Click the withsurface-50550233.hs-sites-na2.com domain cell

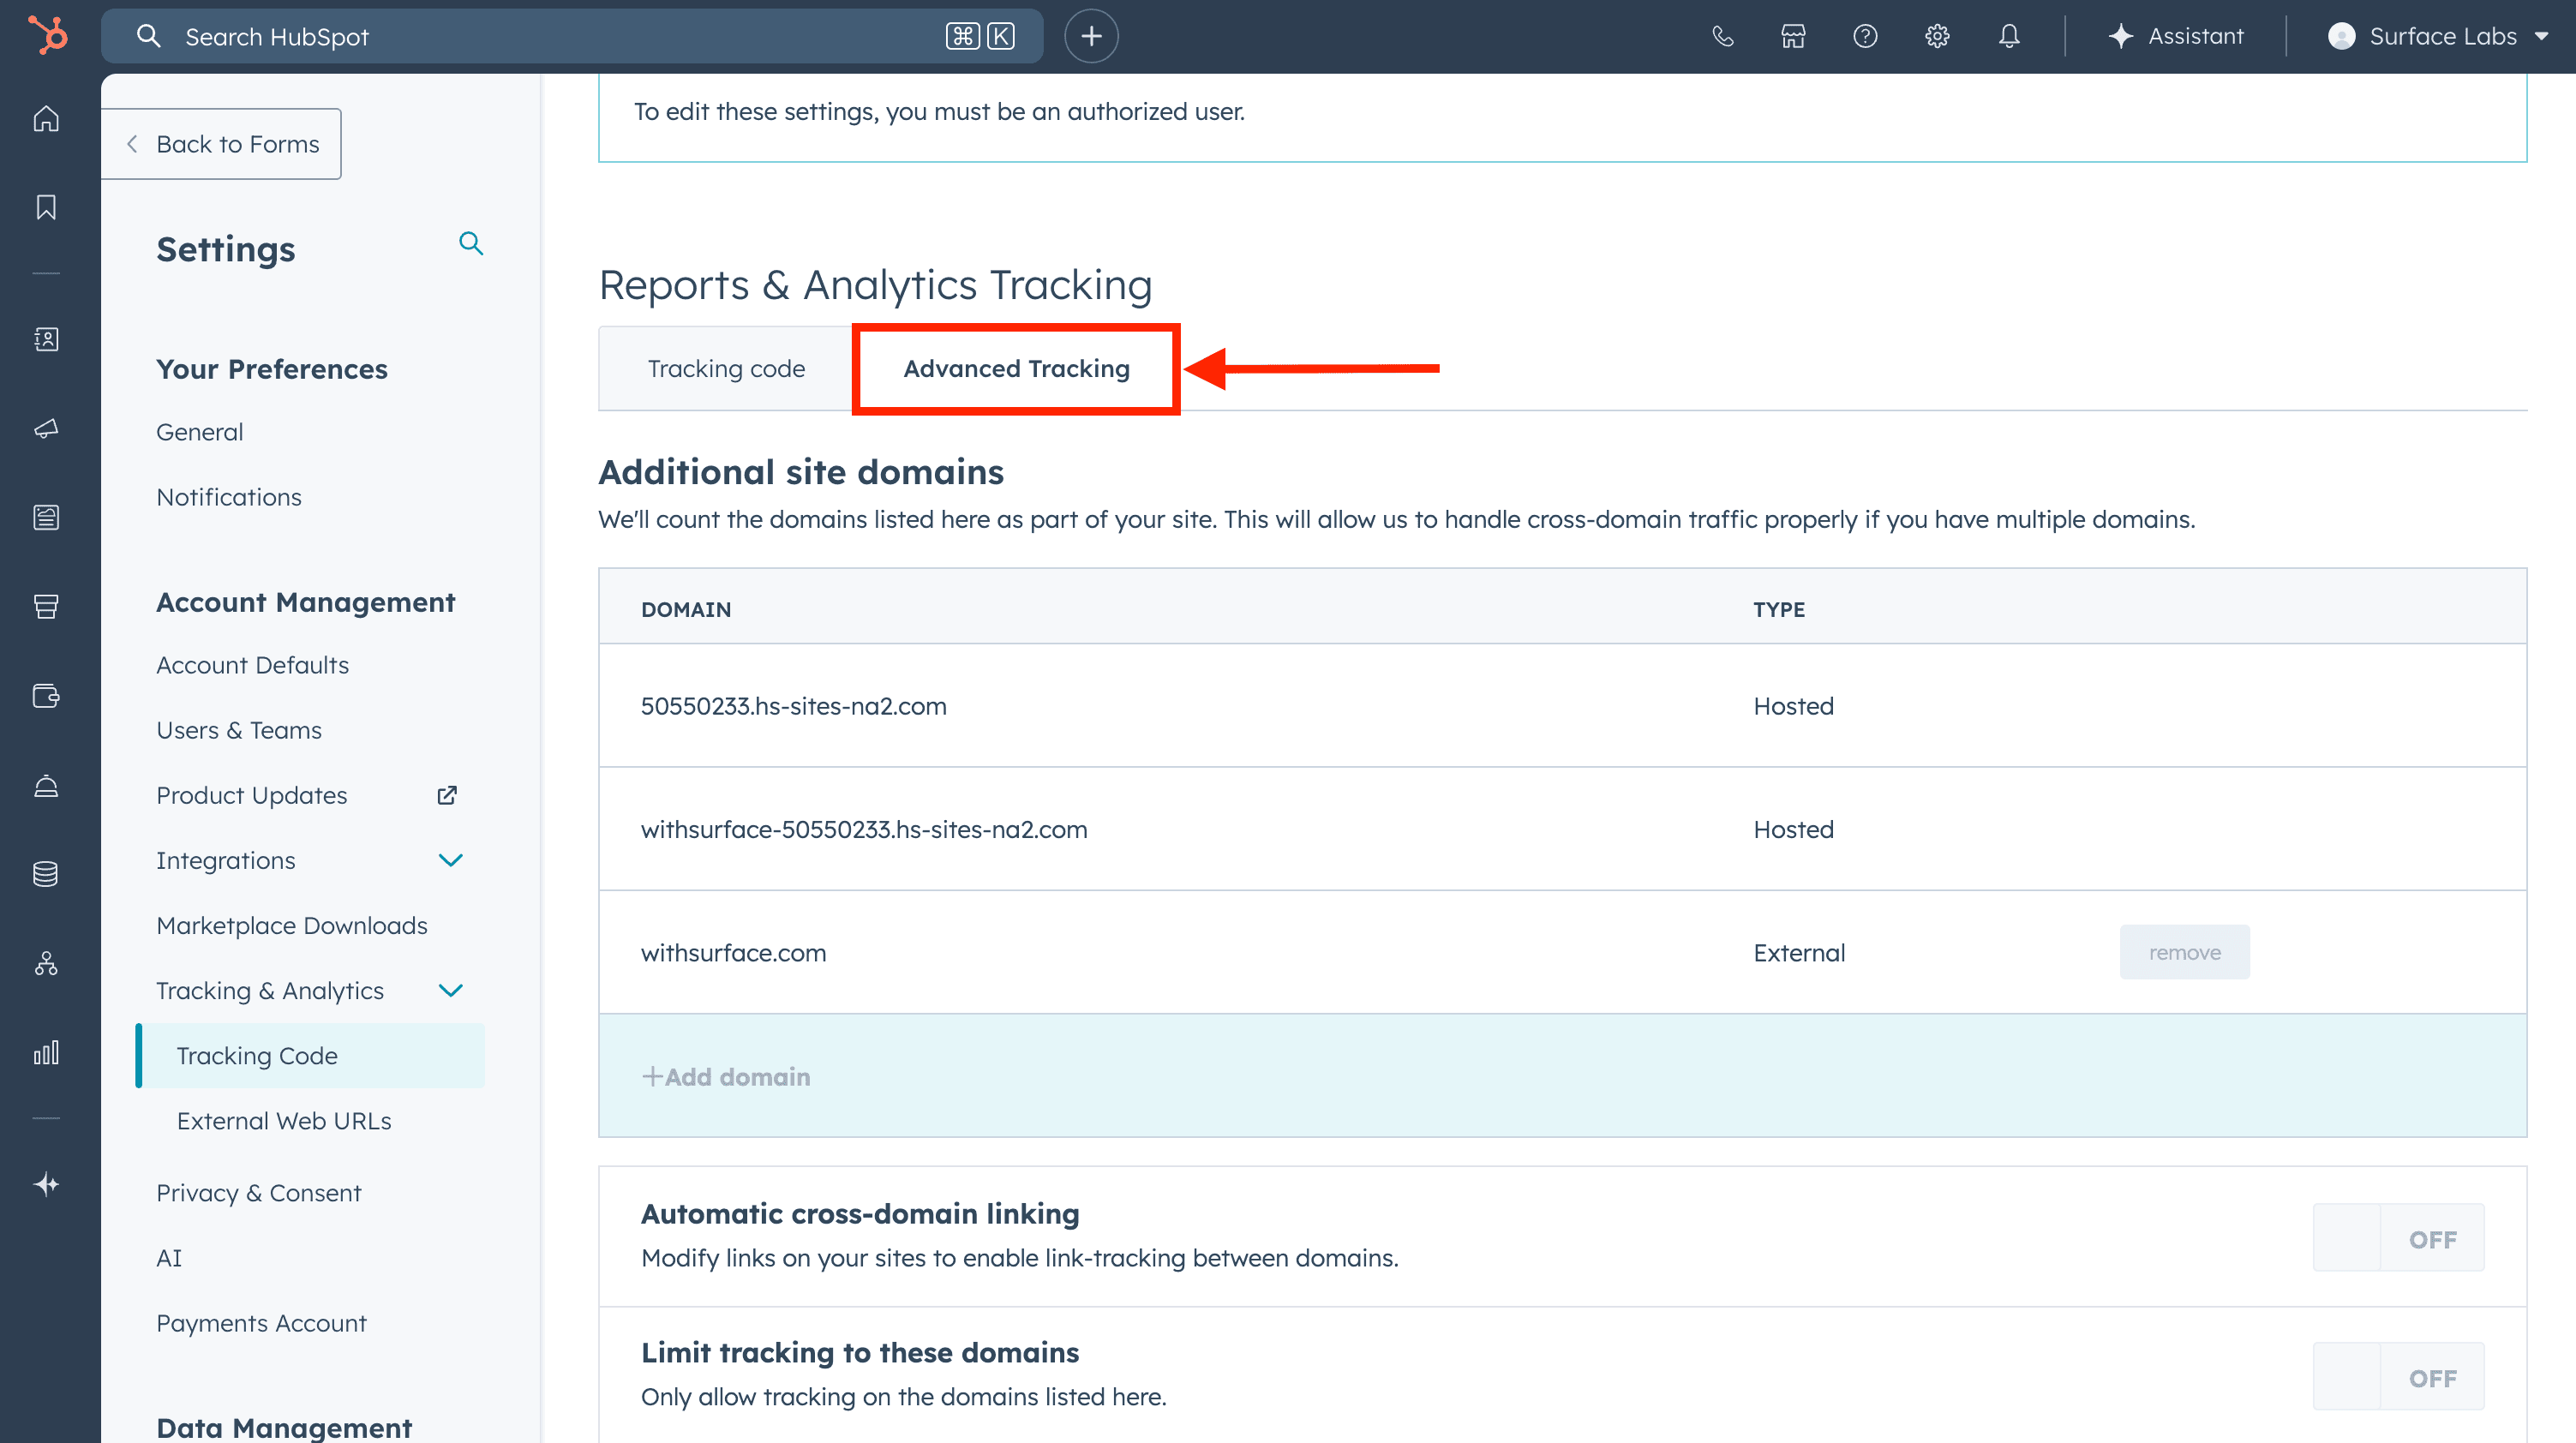[x=864, y=829]
